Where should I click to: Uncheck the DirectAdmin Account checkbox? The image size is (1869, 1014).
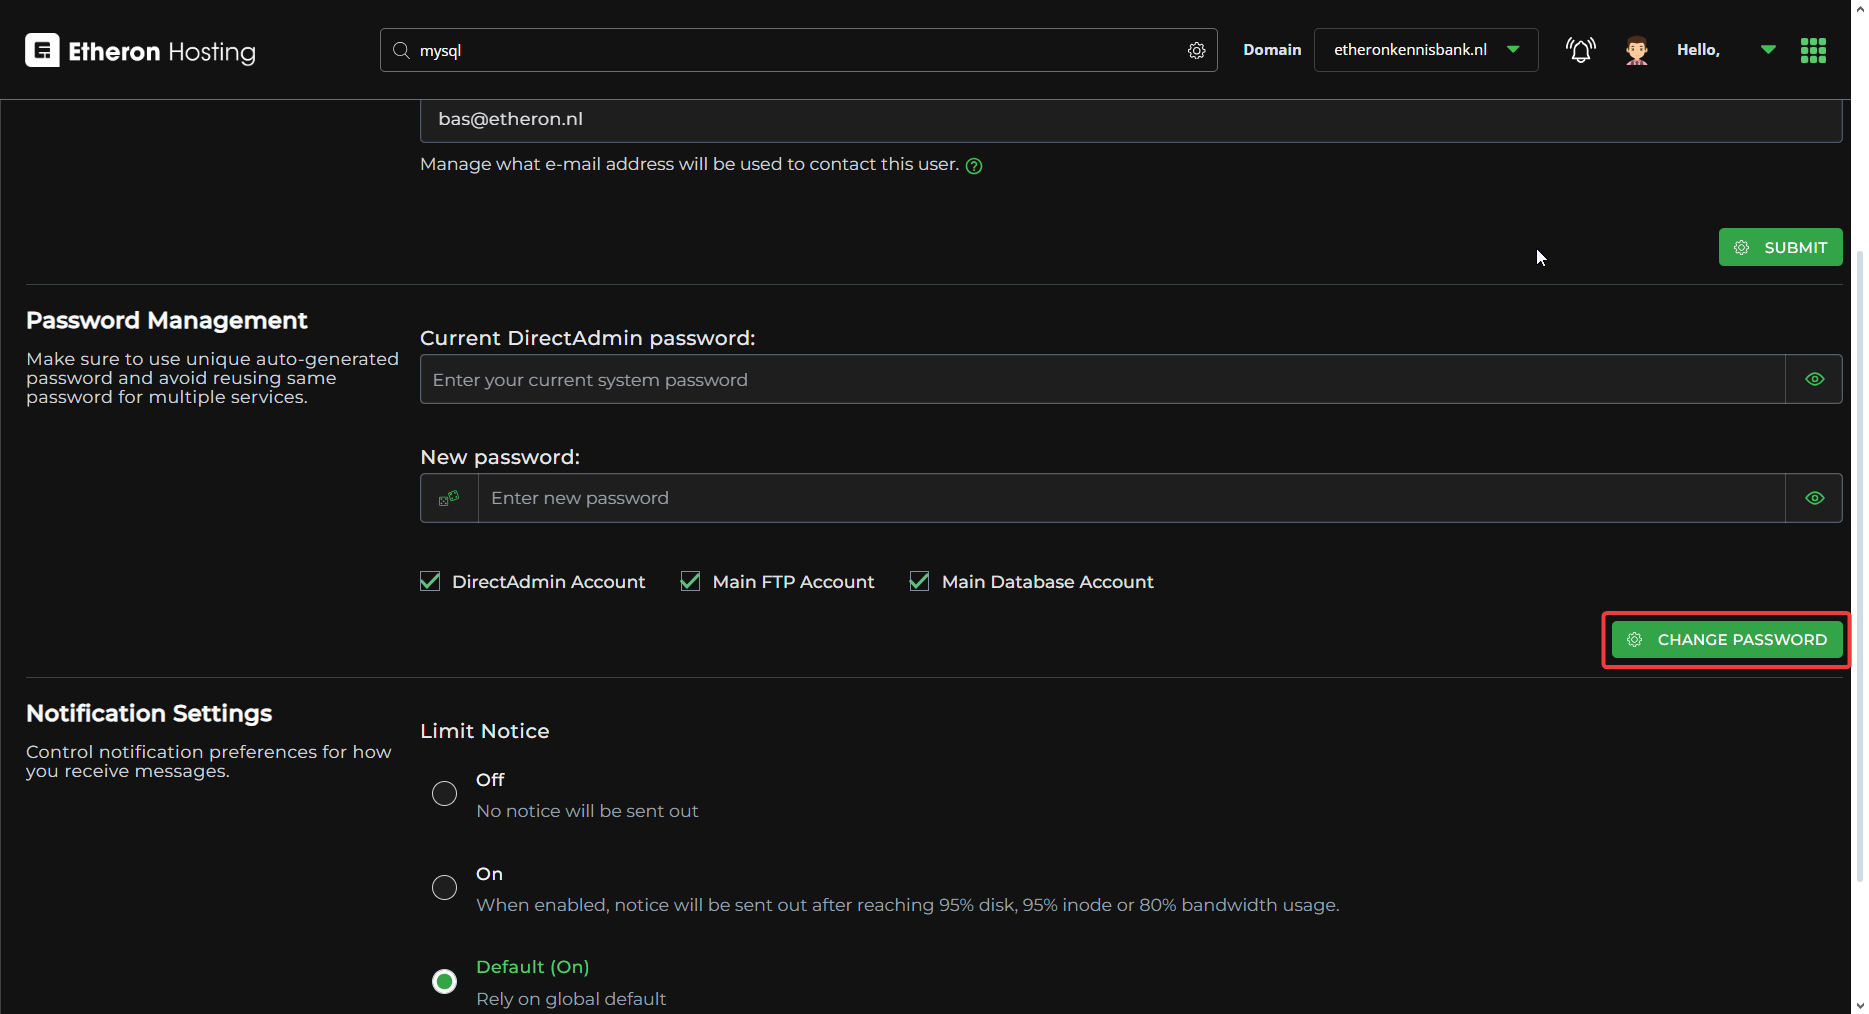coord(430,581)
